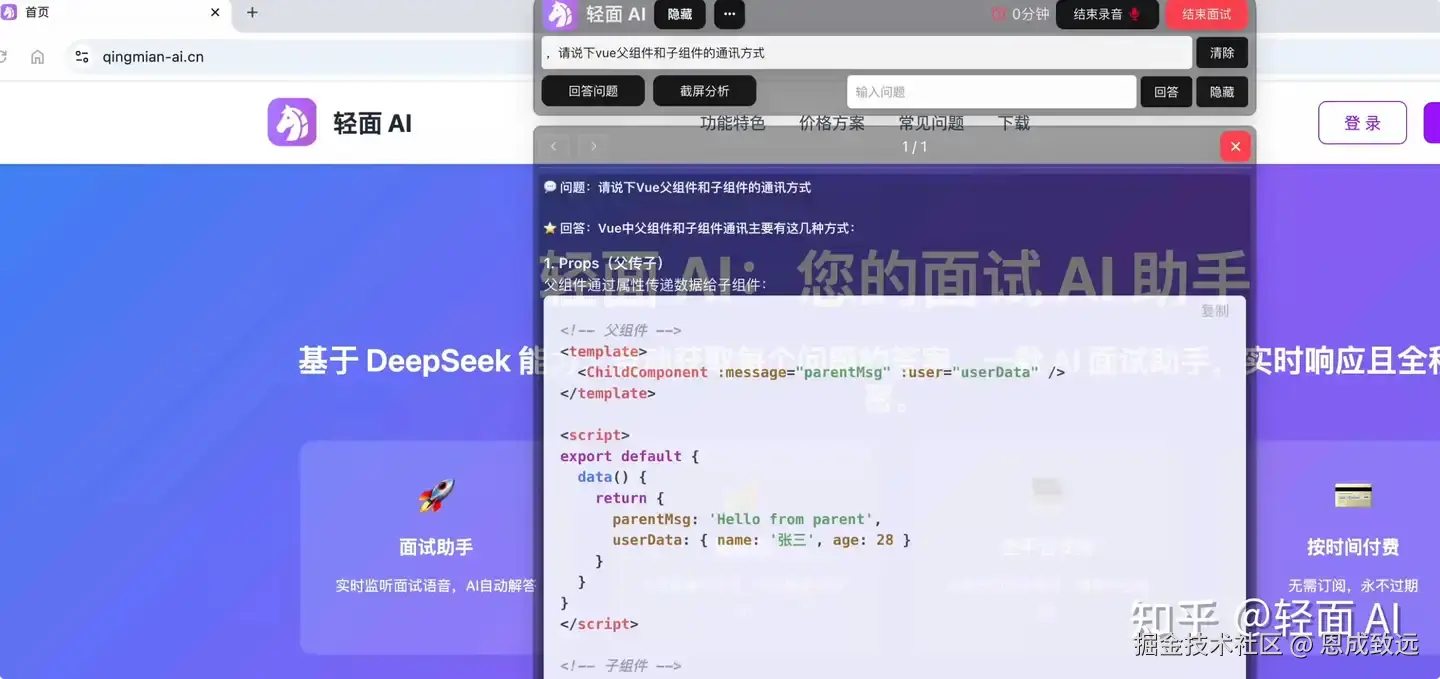
Task: Focus the 输入问题 input field
Action: 992,92
